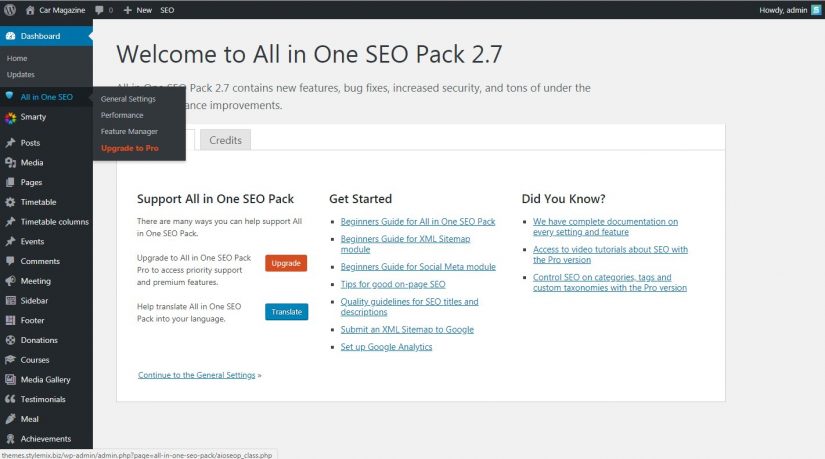Choose Upgrade to Pro submenu entry
The height and width of the screenshot is (459, 825).
tap(130, 148)
